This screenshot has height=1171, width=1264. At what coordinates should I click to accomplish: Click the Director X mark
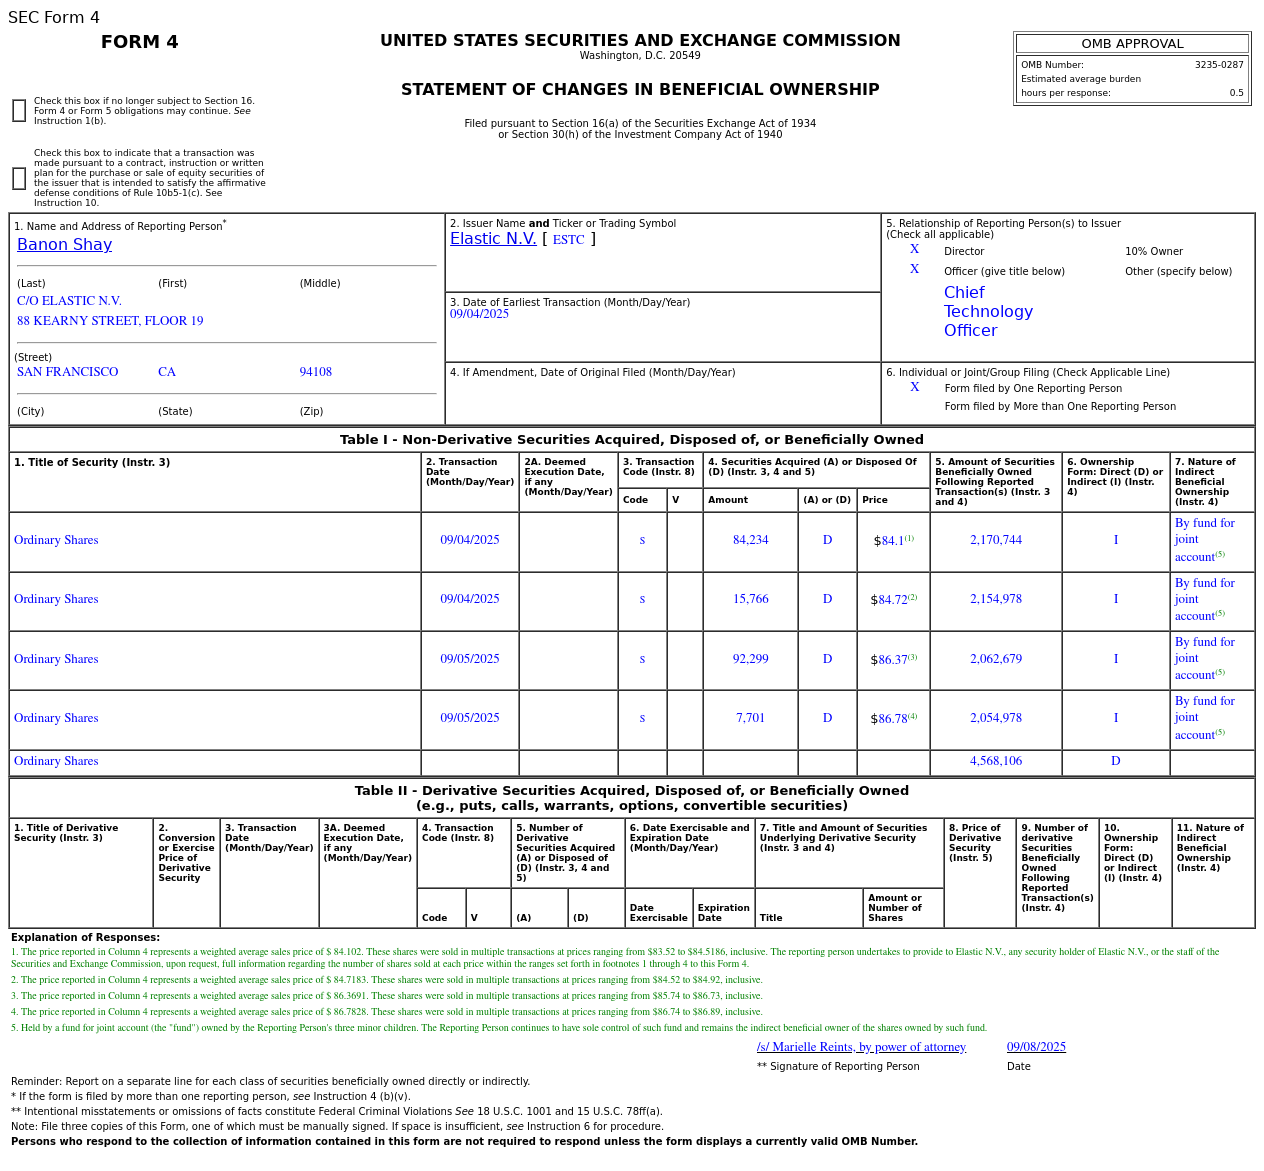click(914, 250)
